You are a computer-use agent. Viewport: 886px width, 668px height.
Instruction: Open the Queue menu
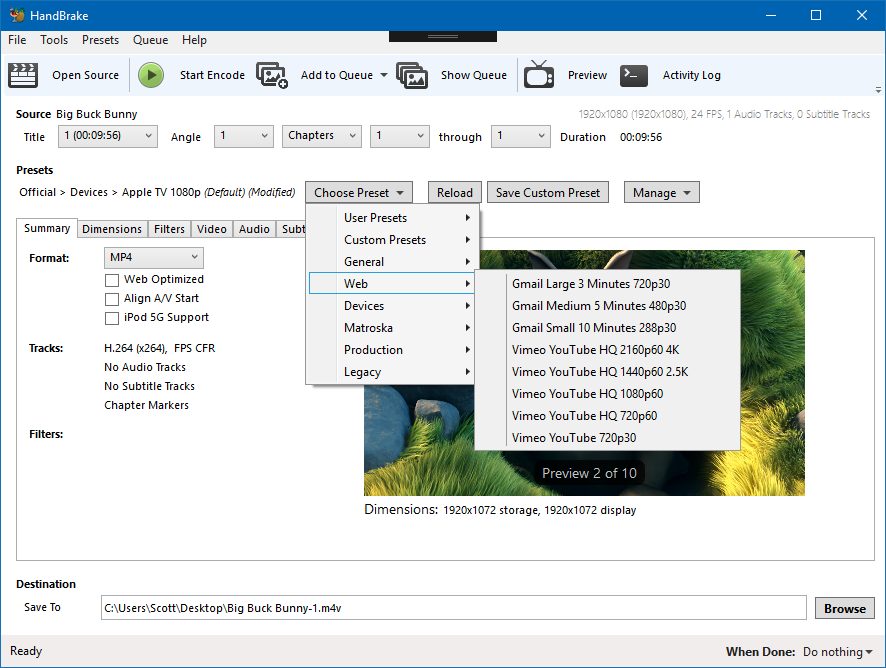tap(150, 40)
